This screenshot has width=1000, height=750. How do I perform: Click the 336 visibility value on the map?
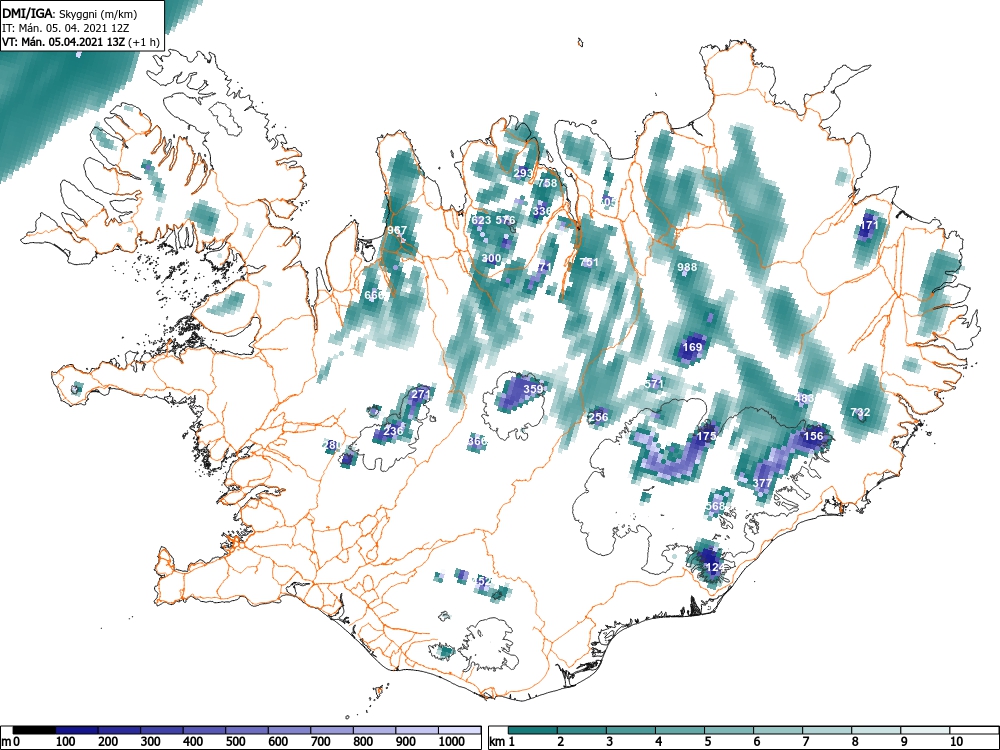pos(541,211)
